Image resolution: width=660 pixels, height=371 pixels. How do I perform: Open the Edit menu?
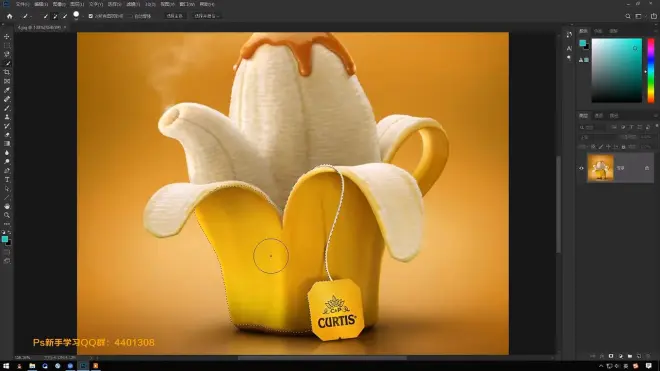point(41,4)
